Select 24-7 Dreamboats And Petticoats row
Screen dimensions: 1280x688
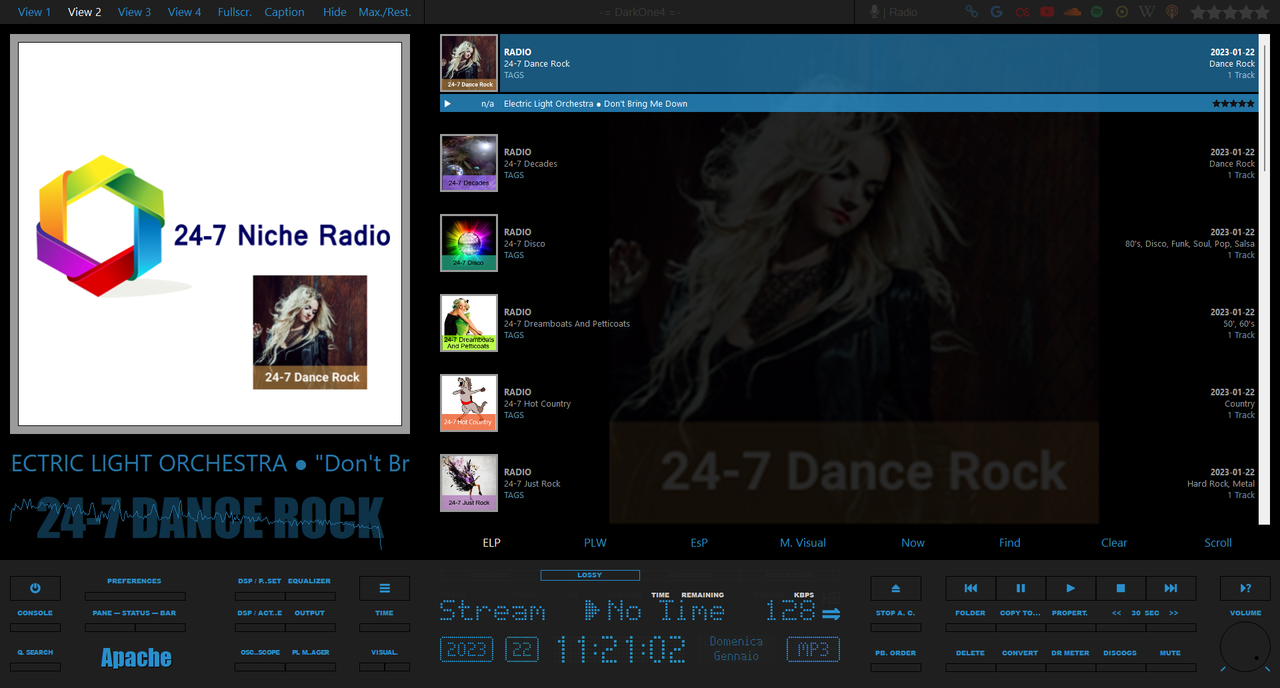[x=849, y=323]
